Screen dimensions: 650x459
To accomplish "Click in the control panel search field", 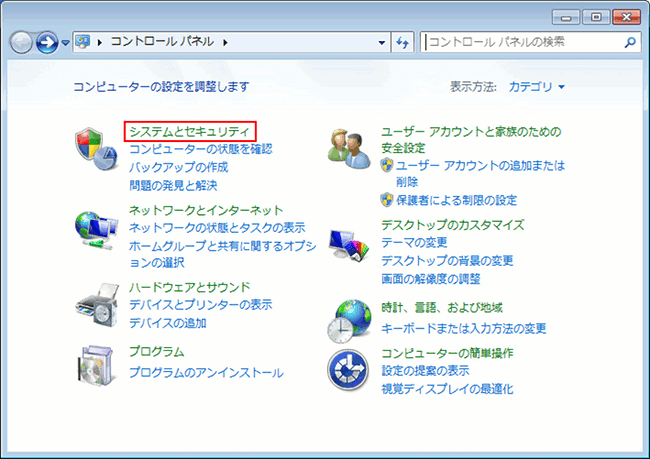I will 520,42.
